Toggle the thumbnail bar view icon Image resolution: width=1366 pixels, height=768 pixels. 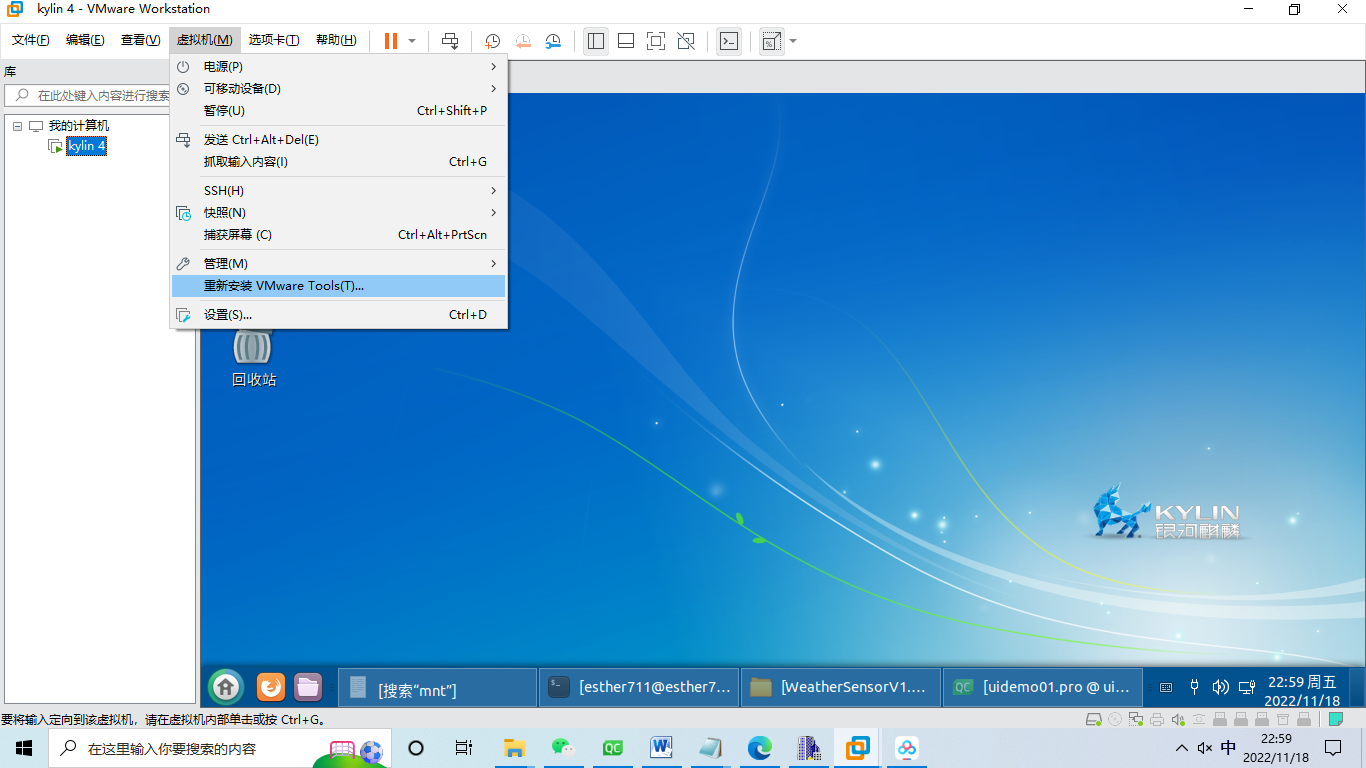626,41
